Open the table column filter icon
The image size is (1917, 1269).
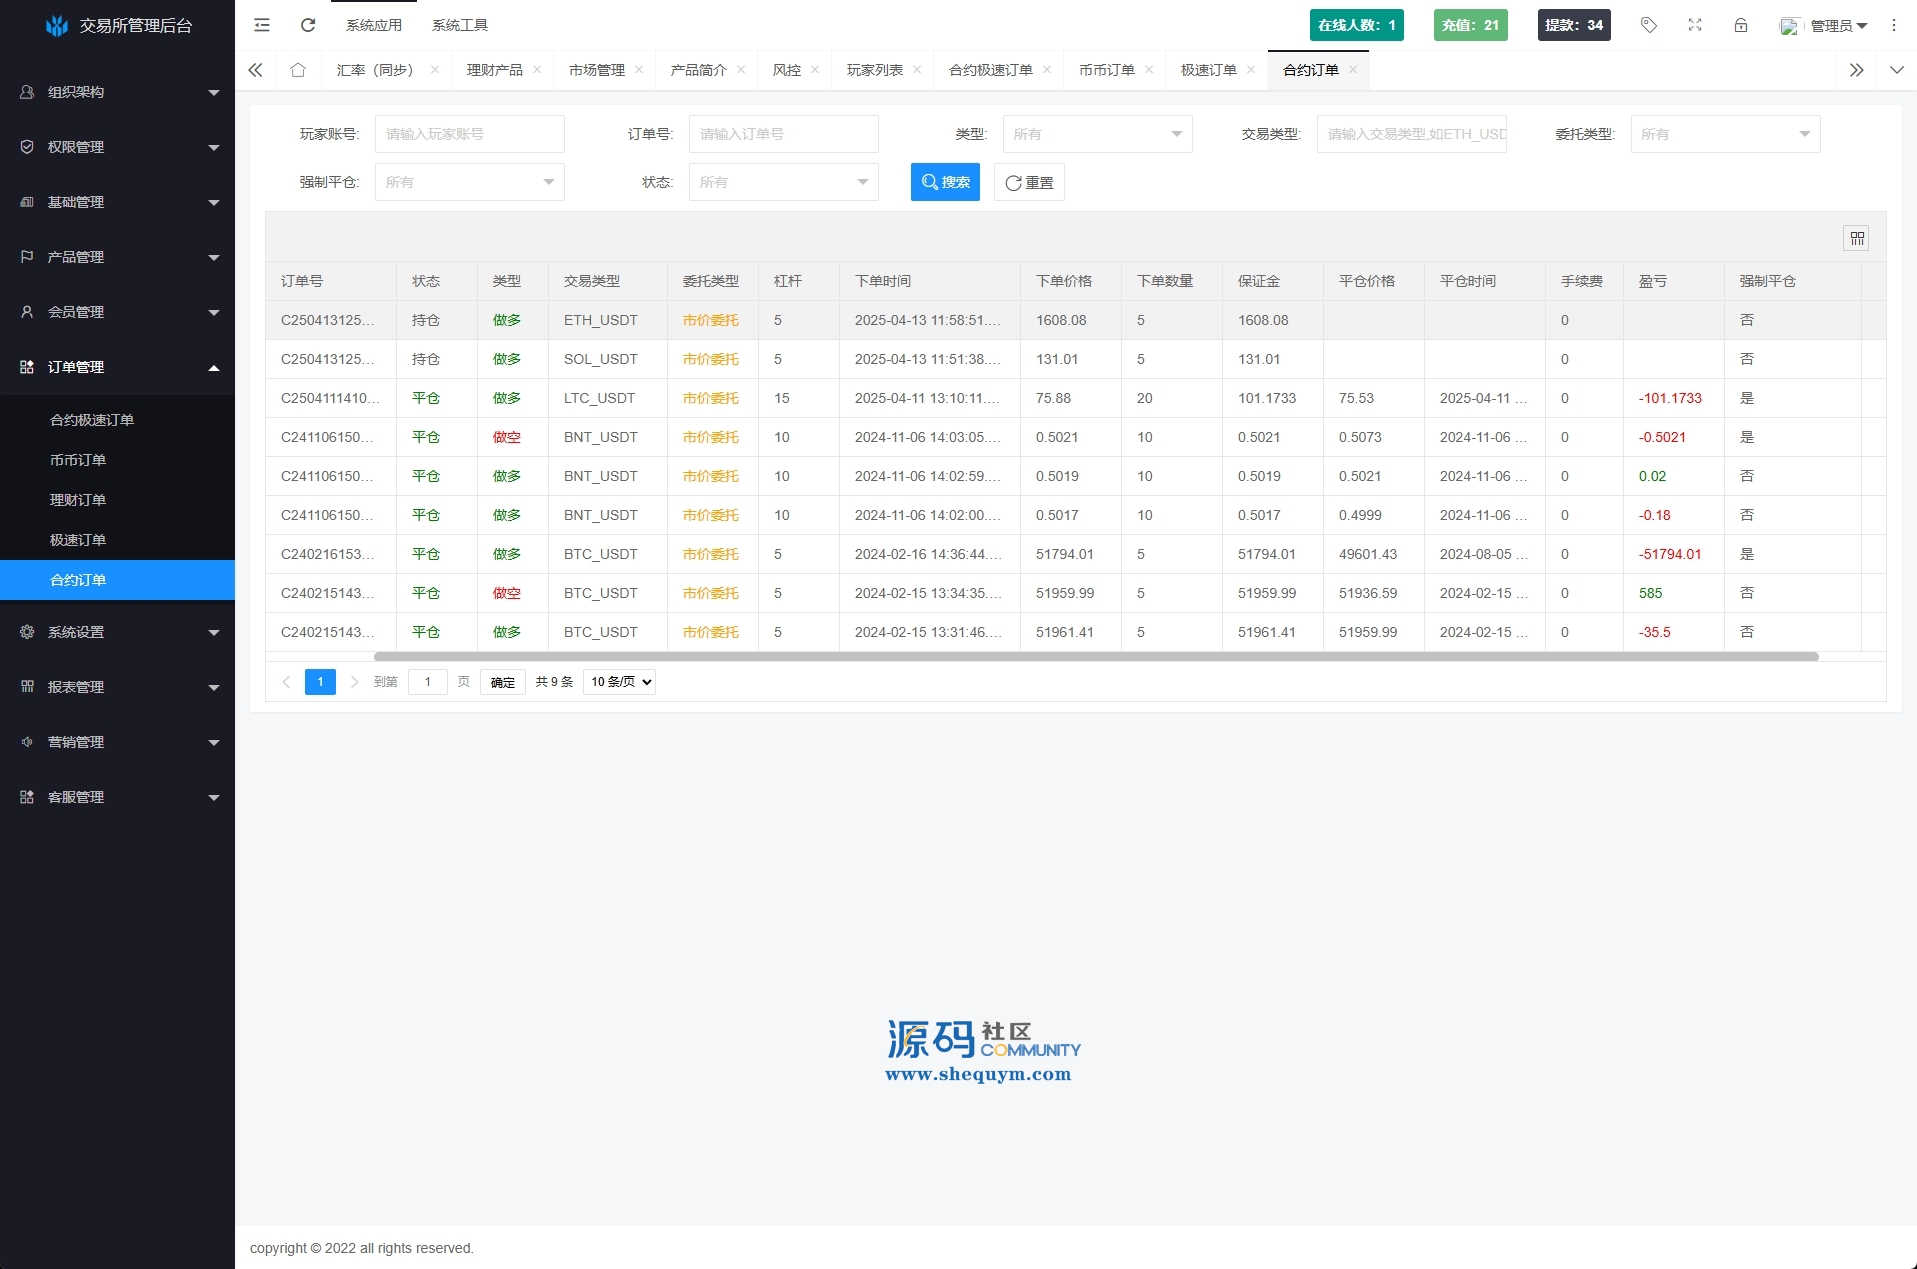[1856, 238]
